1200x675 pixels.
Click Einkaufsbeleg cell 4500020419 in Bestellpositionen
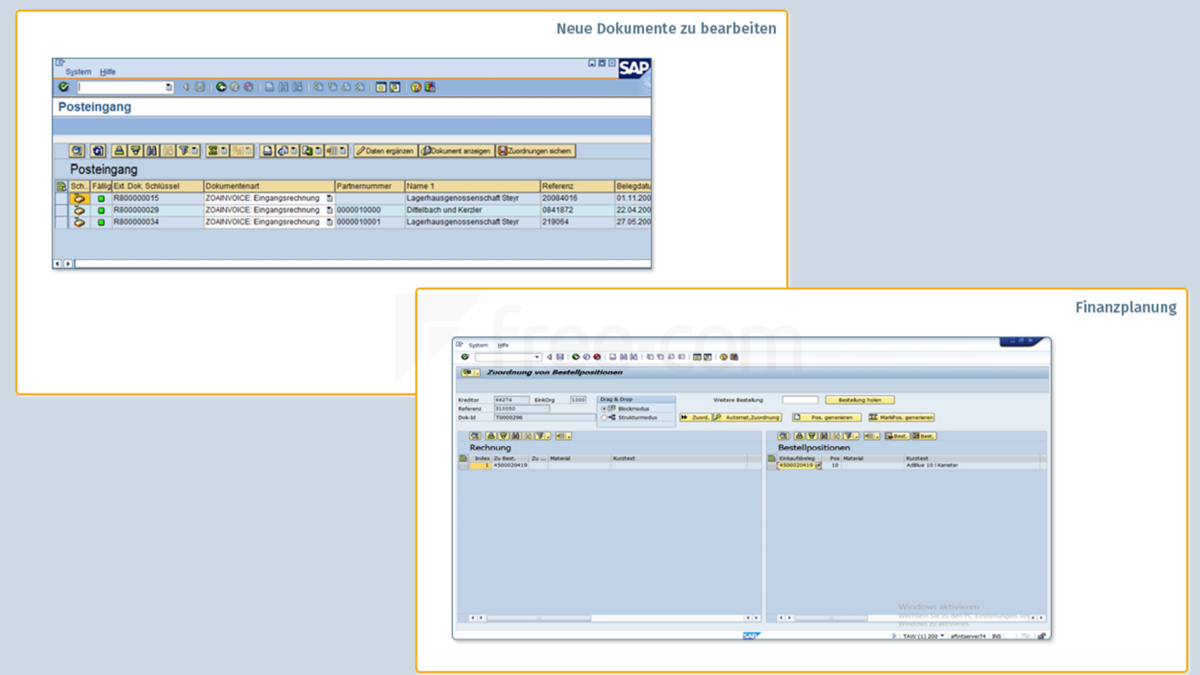tap(797, 465)
